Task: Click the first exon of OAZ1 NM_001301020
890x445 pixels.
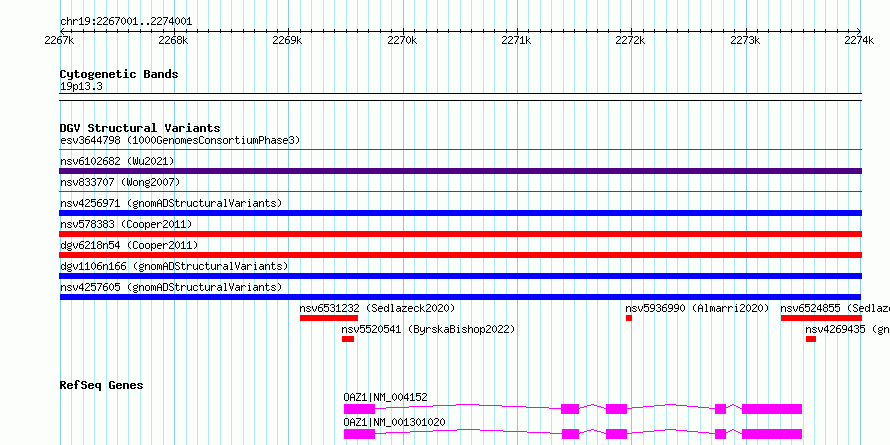Action: [359, 434]
